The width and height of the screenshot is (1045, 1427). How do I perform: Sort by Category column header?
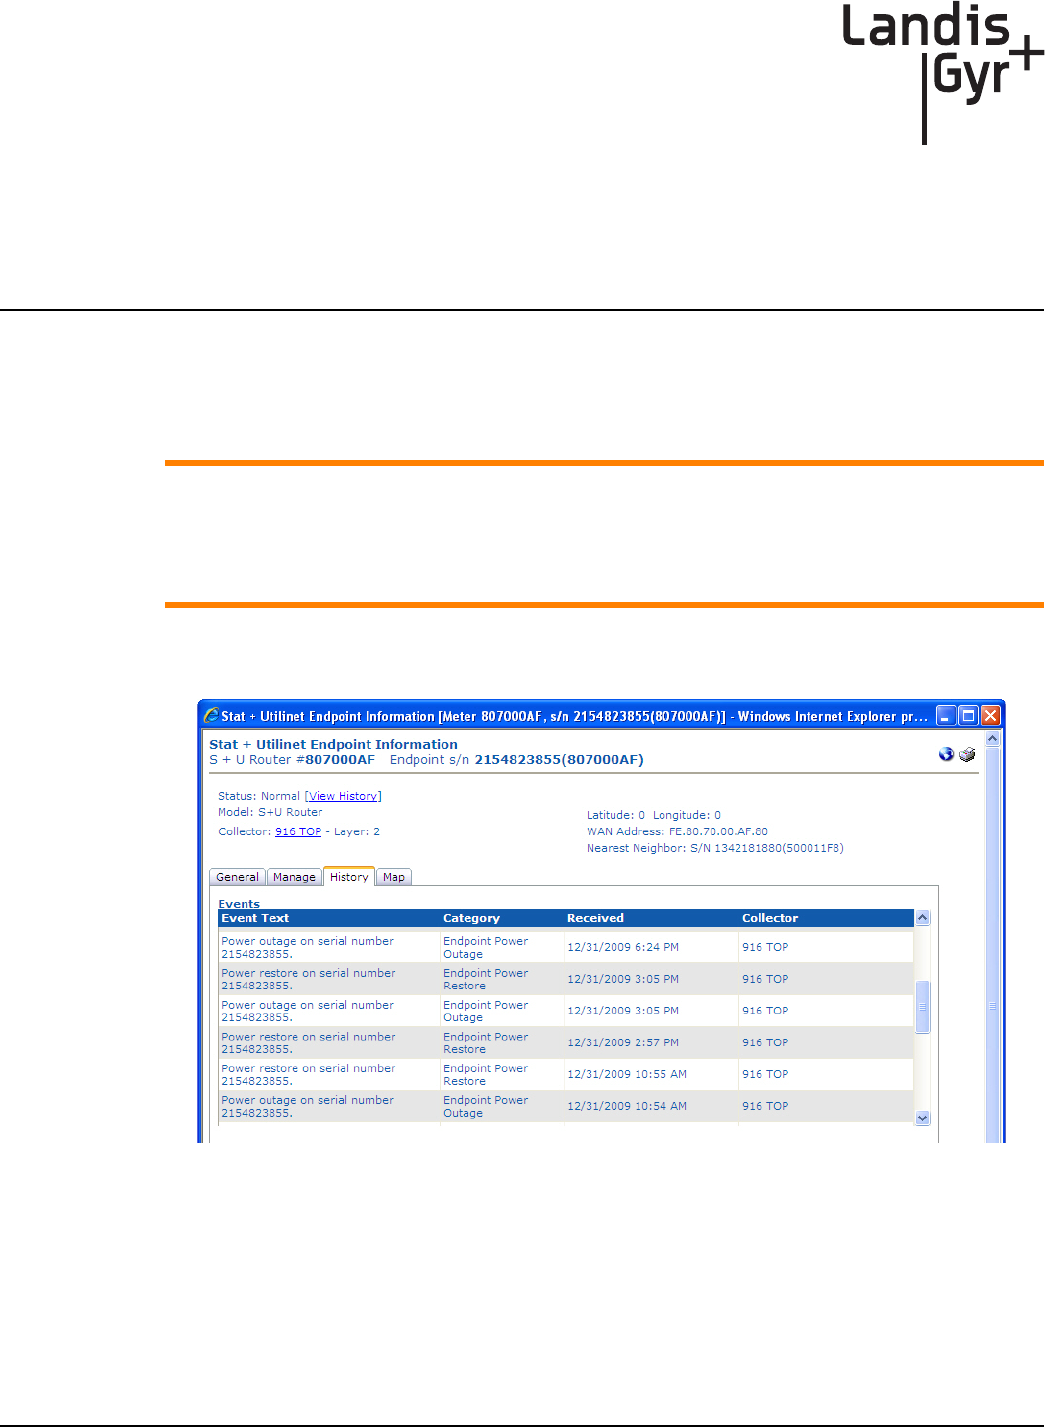pyautogui.click(x=471, y=918)
